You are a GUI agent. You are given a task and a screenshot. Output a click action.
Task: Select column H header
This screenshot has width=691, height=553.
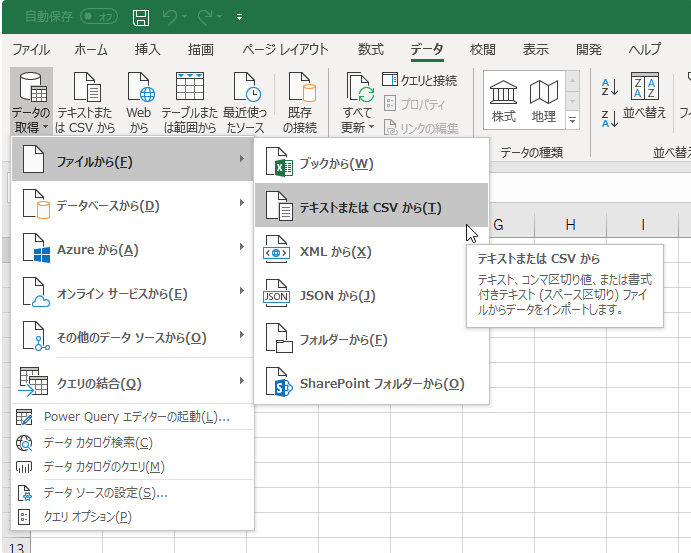click(570, 225)
